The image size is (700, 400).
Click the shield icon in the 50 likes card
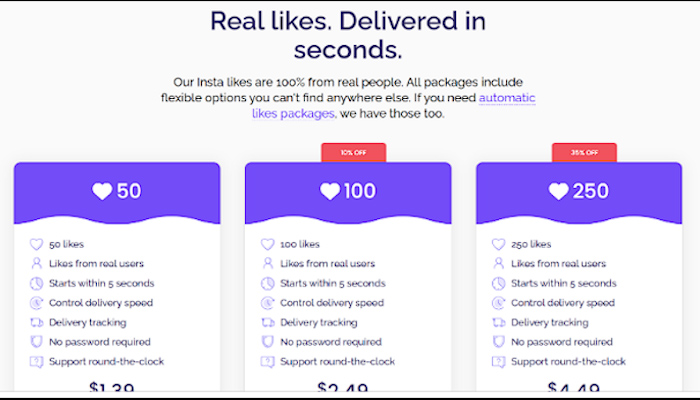pyautogui.click(x=37, y=342)
